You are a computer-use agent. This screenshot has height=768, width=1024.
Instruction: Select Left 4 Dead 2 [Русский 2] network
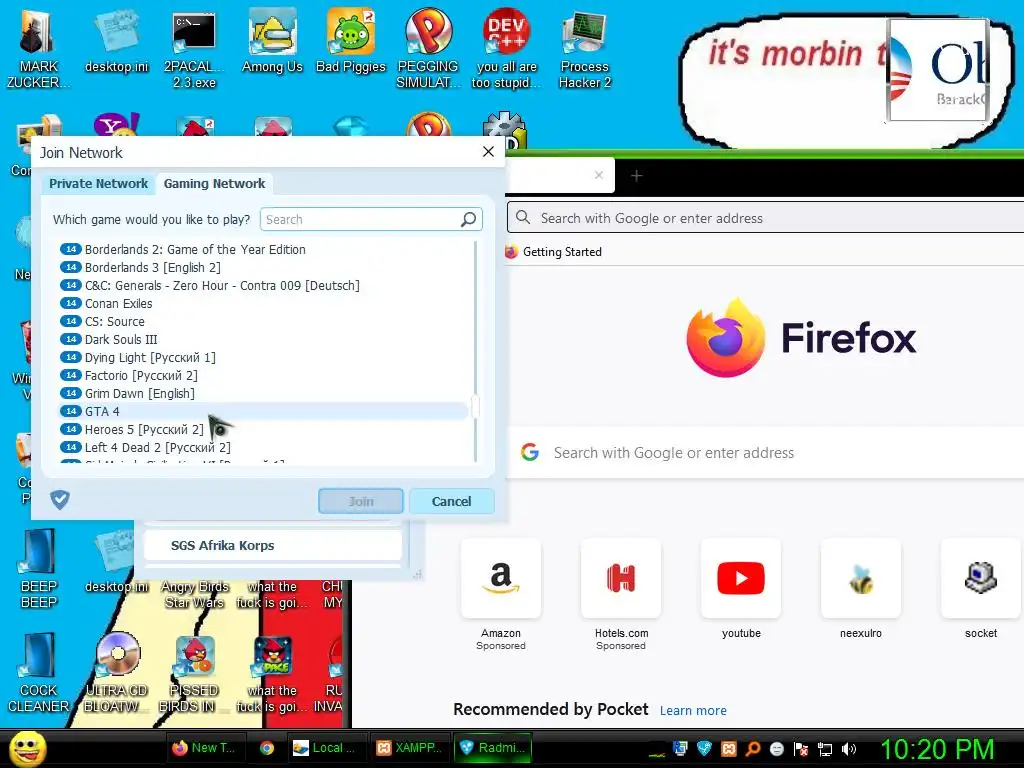tap(263, 447)
